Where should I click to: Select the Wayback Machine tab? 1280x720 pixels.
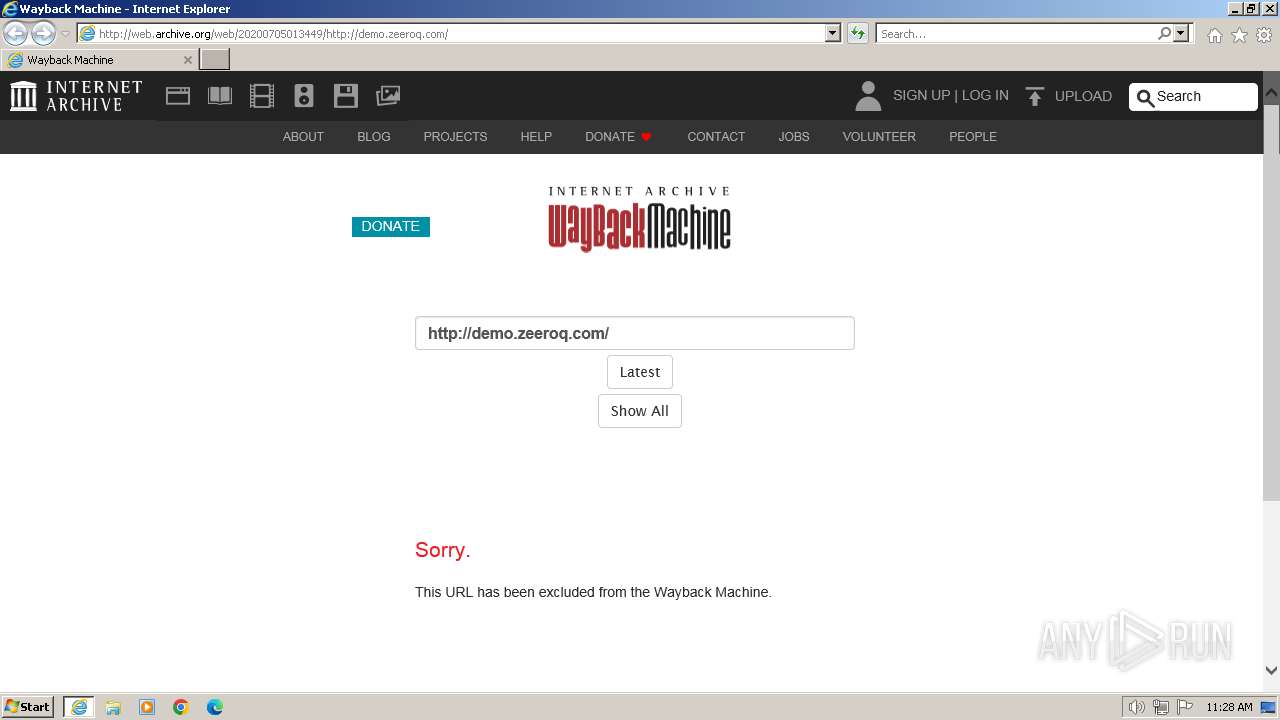click(x=100, y=60)
